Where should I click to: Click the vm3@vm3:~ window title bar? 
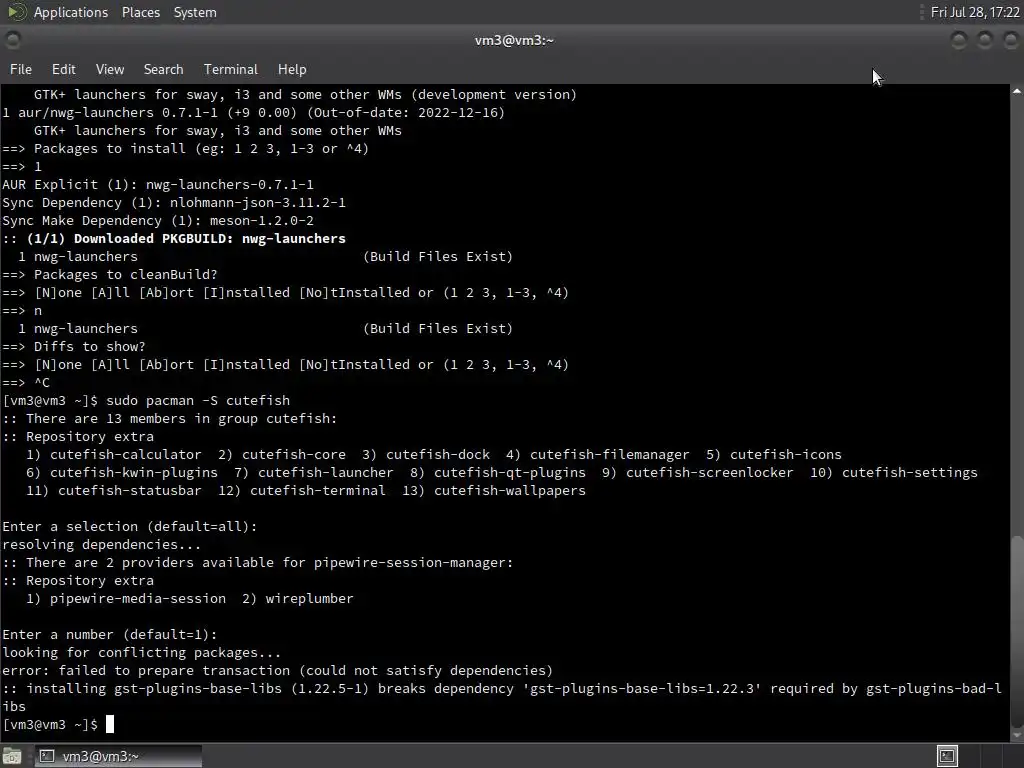(x=514, y=40)
